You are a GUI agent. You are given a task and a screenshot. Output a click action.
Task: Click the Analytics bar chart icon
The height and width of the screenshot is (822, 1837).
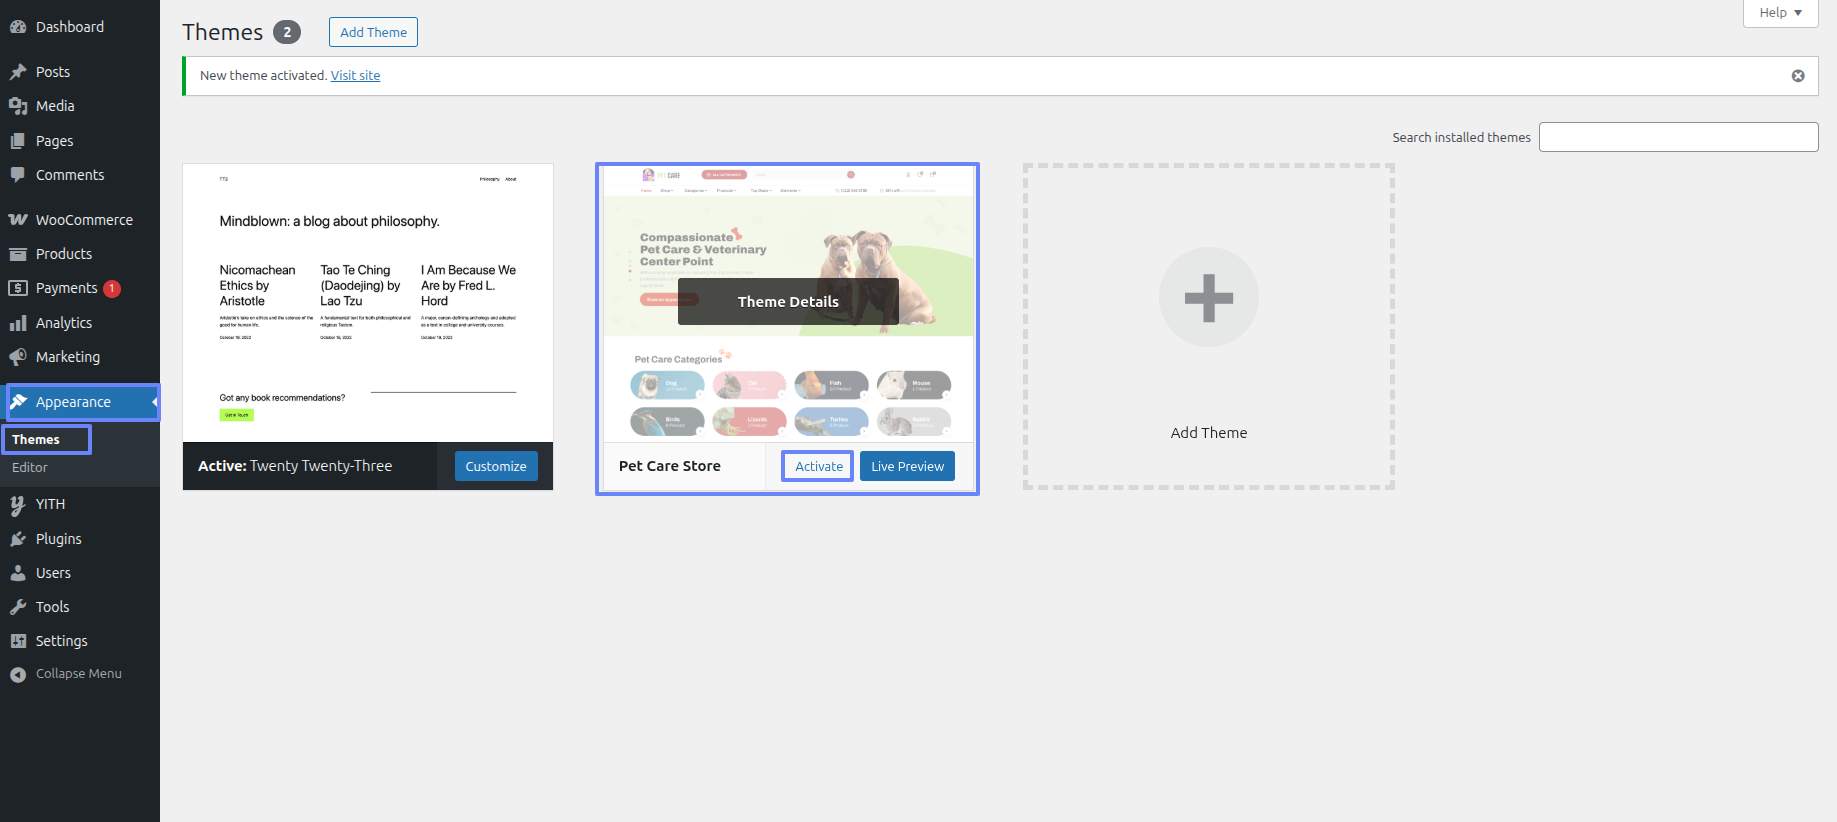click(x=18, y=323)
